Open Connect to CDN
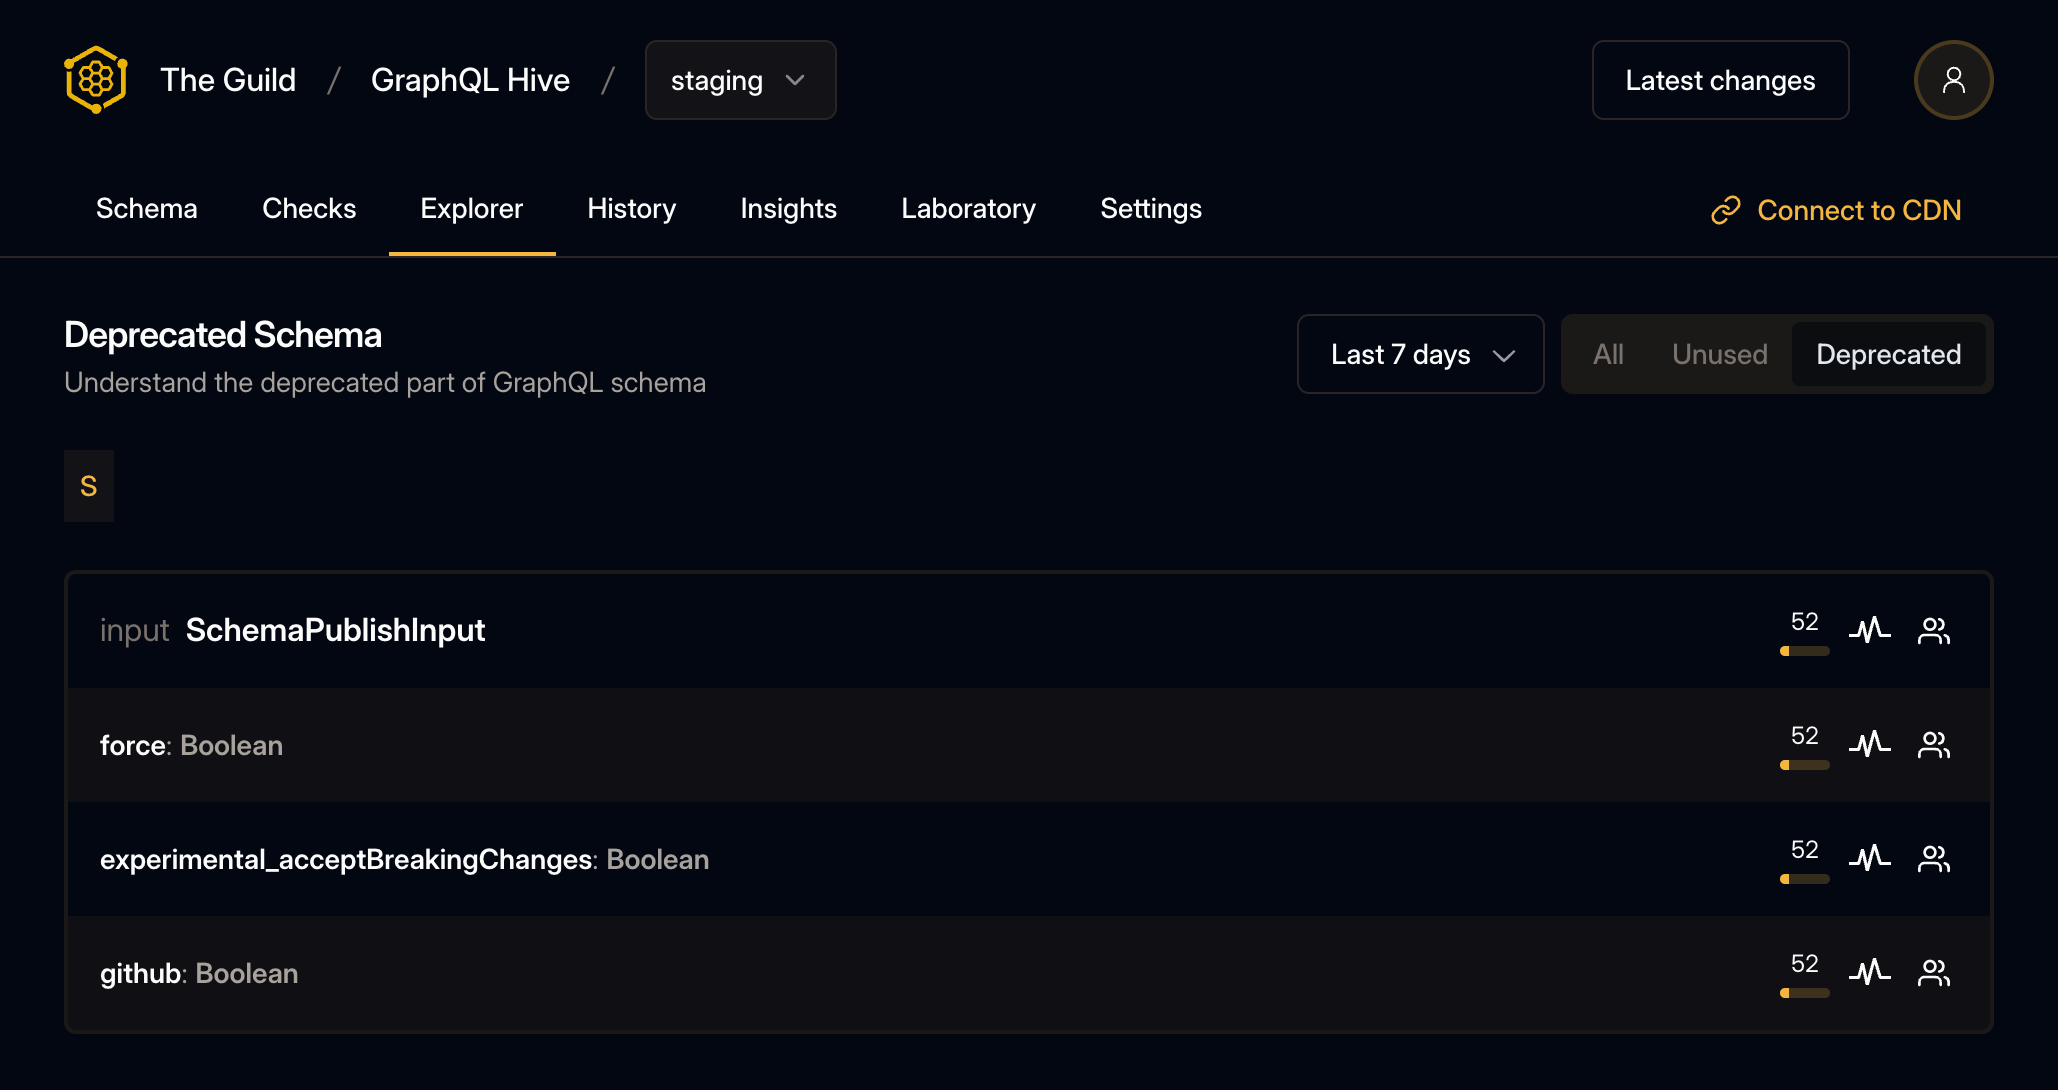This screenshot has height=1090, width=2058. point(1860,210)
